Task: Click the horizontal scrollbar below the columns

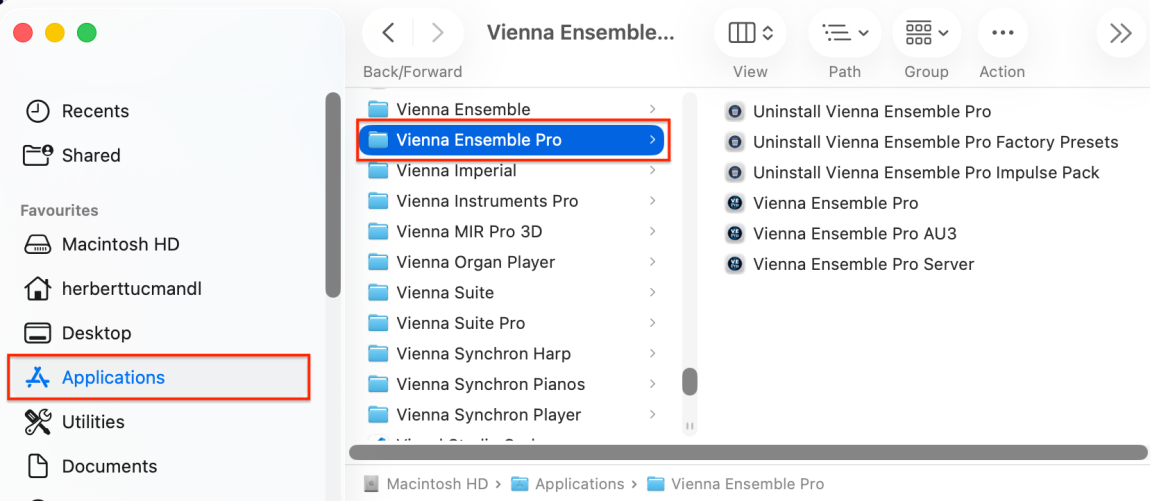Action: tap(750, 452)
